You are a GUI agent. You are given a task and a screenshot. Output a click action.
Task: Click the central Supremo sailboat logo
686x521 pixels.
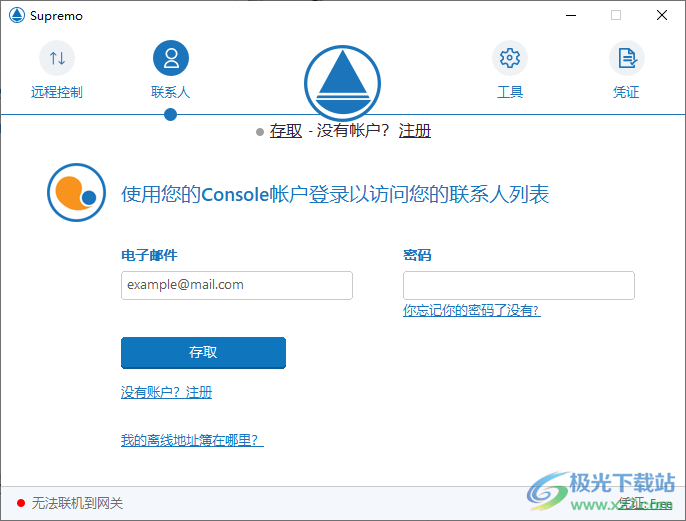343,83
